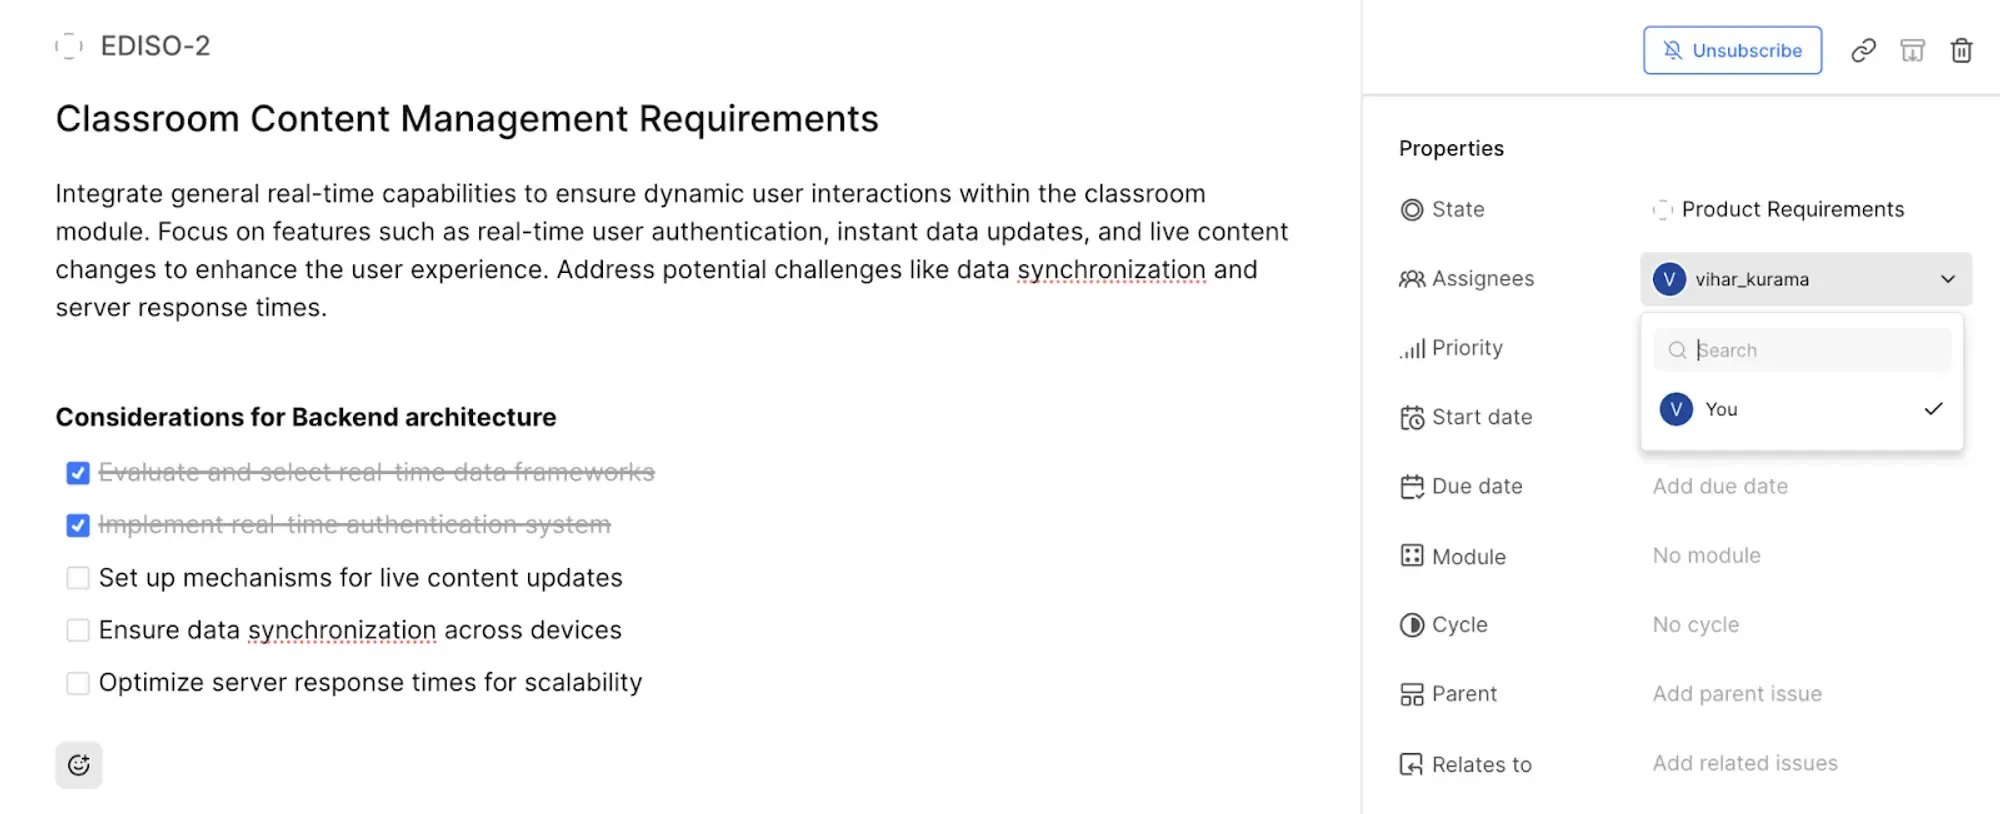Check Set up mechanisms for live content updates

(78, 578)
